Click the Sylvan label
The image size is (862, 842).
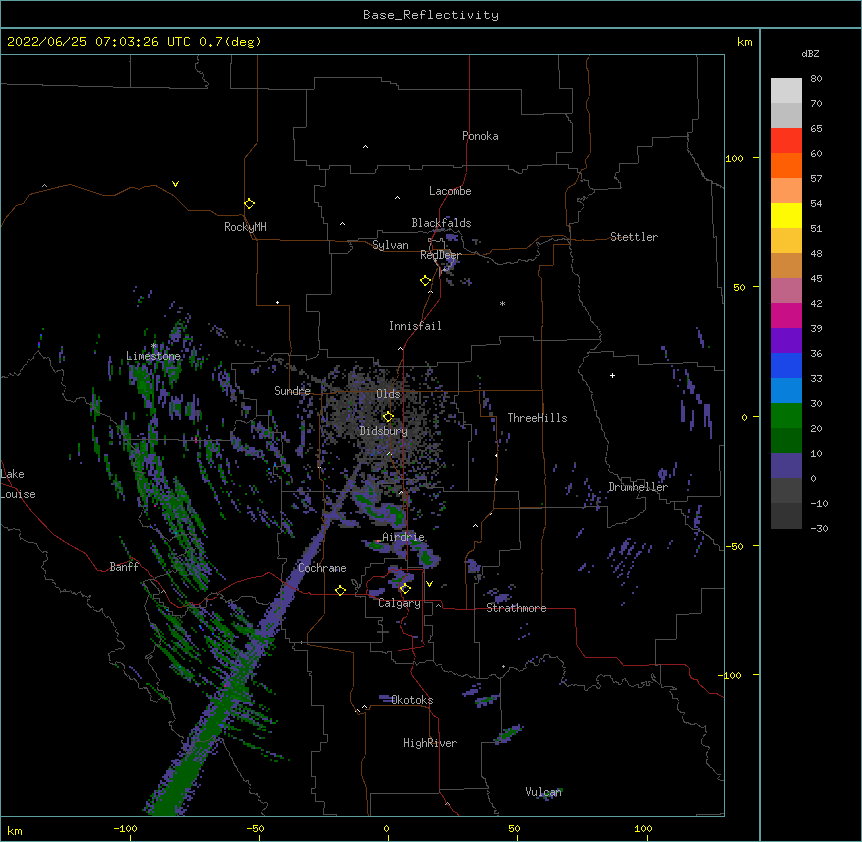(390, 245)
